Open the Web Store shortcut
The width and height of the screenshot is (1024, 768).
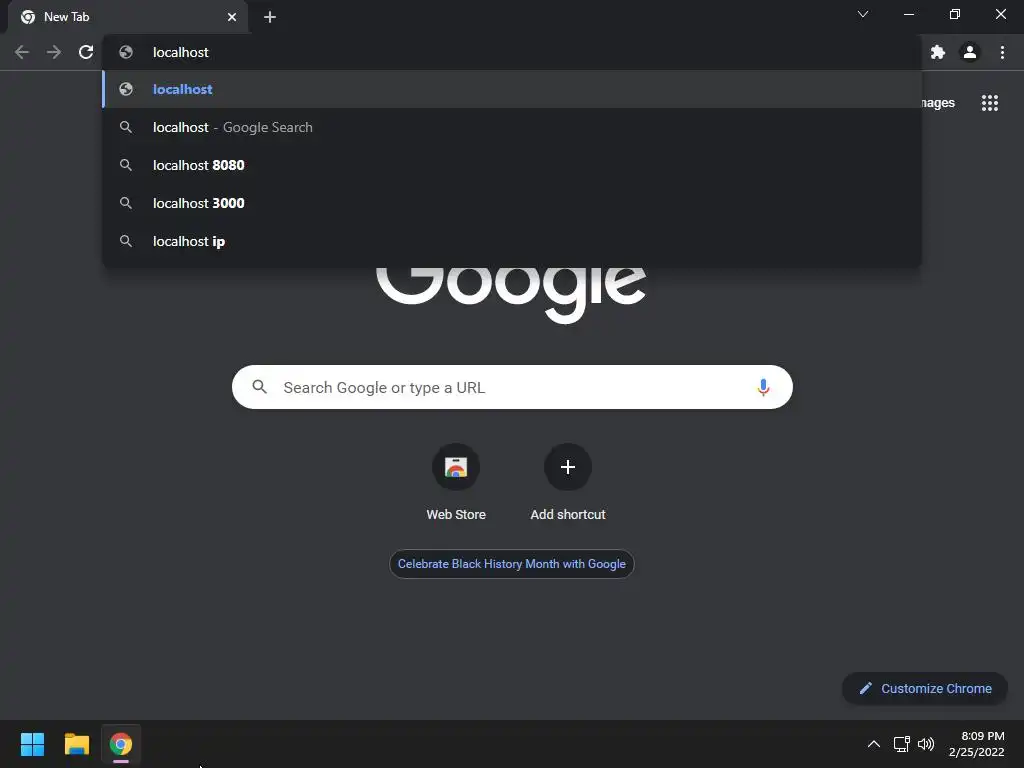point(456,483)
